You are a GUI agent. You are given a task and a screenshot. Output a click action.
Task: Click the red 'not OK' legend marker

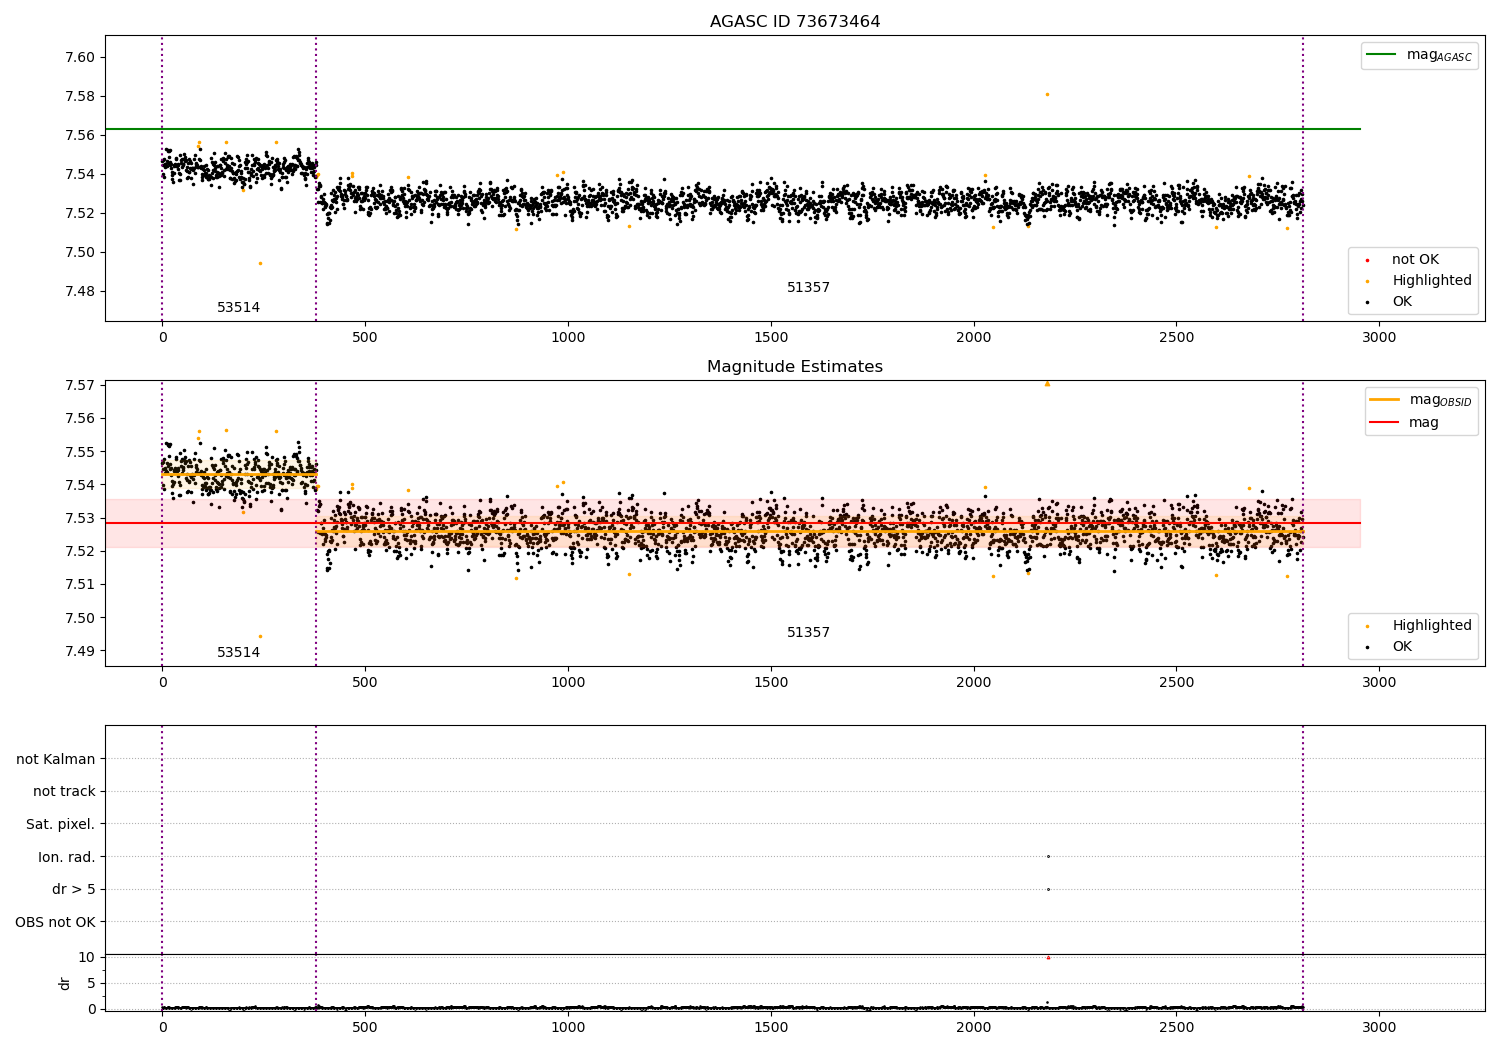[x=1367, y=260]
